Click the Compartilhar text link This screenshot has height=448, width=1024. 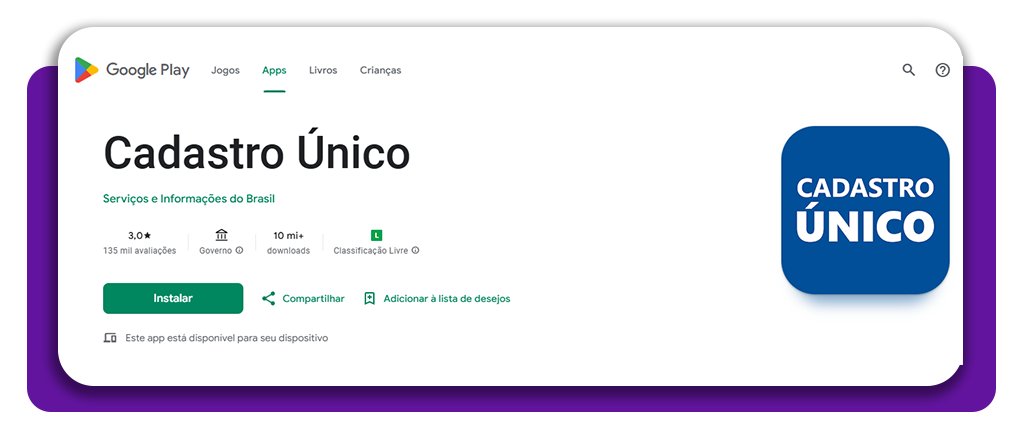(313, 298)
